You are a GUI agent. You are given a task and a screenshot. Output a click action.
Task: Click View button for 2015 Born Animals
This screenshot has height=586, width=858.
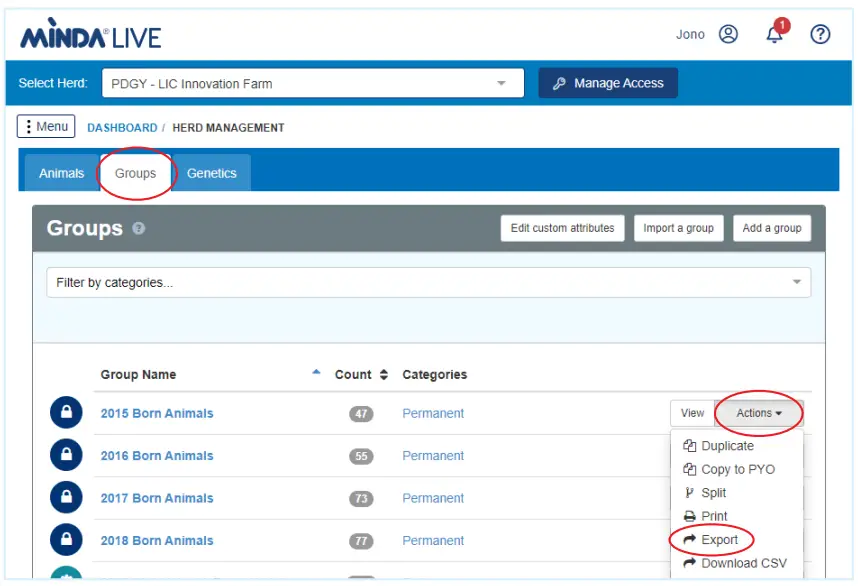[692, 413]
